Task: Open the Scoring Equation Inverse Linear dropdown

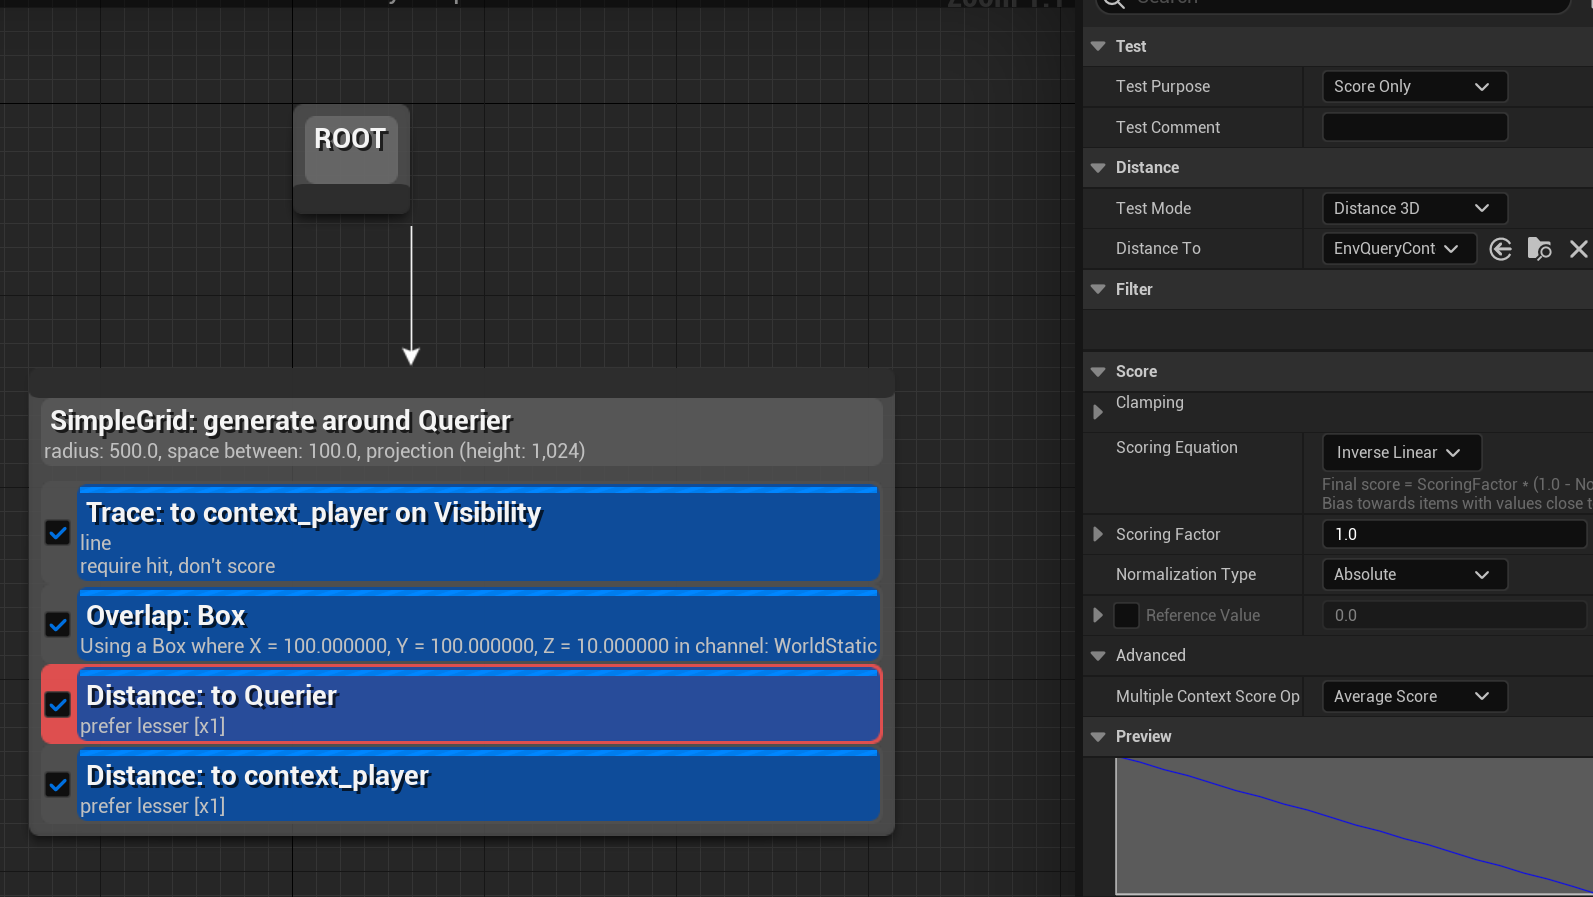Action: (x=1401, y=452)
